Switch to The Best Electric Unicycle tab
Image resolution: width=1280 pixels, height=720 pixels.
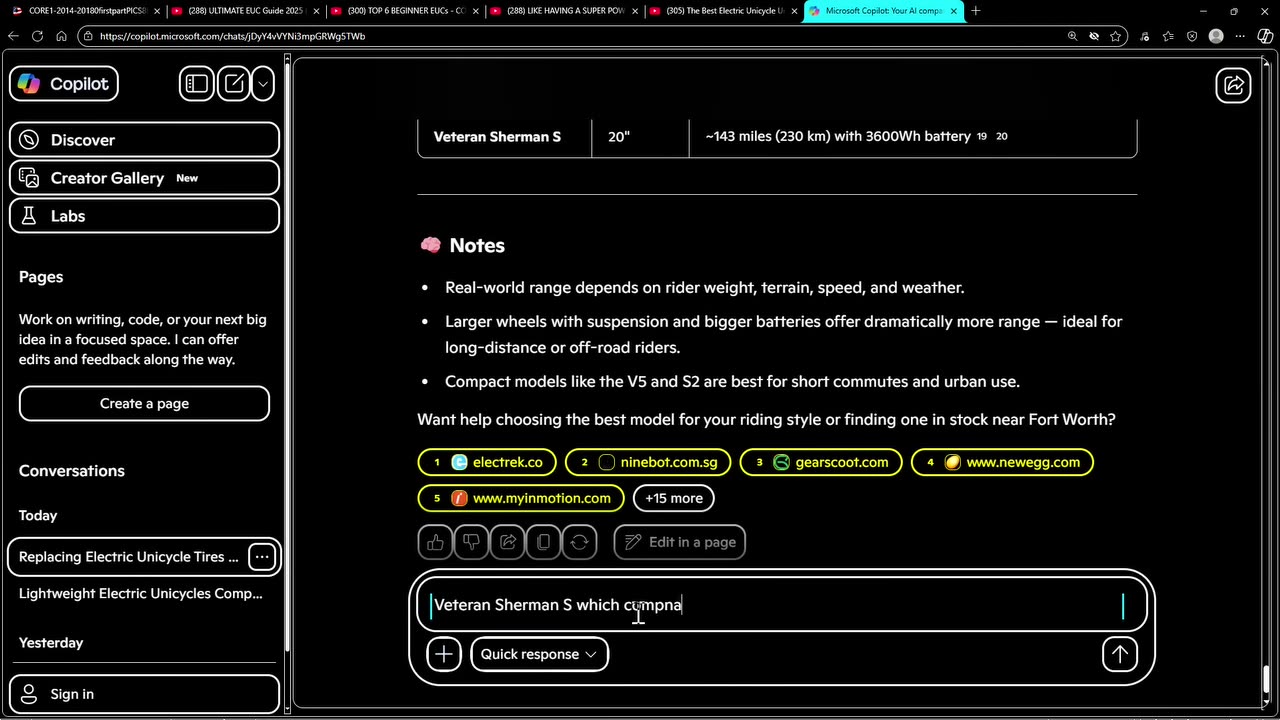coord(722,11)
